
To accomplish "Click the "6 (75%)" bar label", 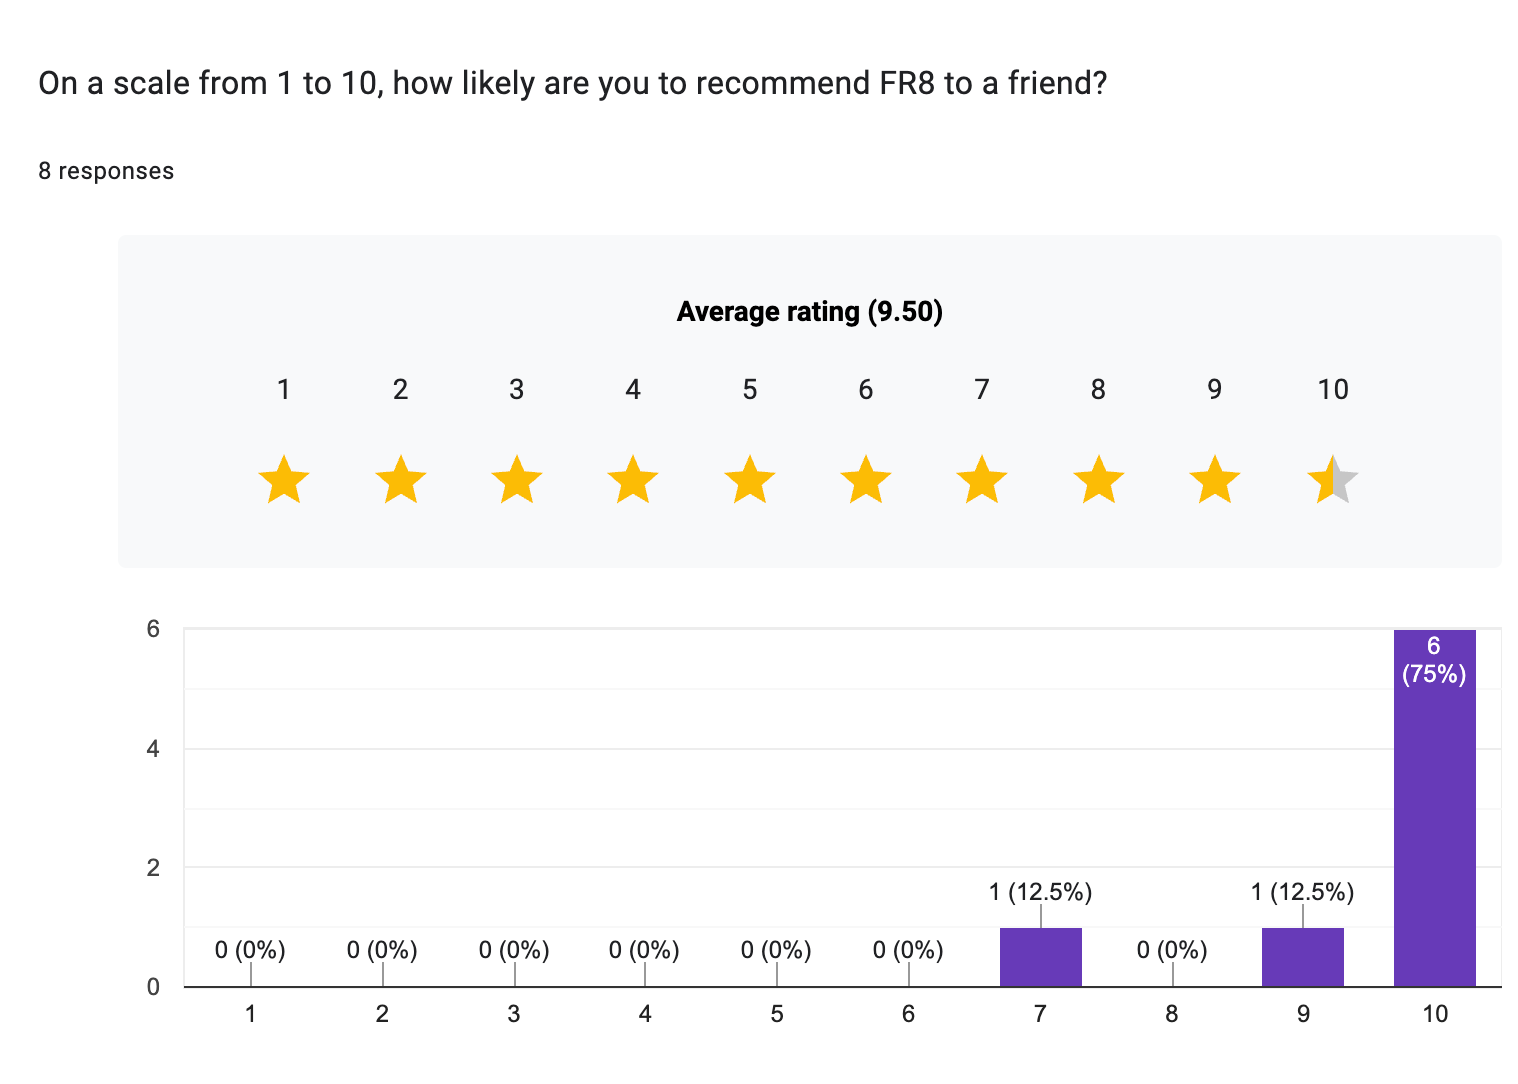I will [x=1434, y=660].
